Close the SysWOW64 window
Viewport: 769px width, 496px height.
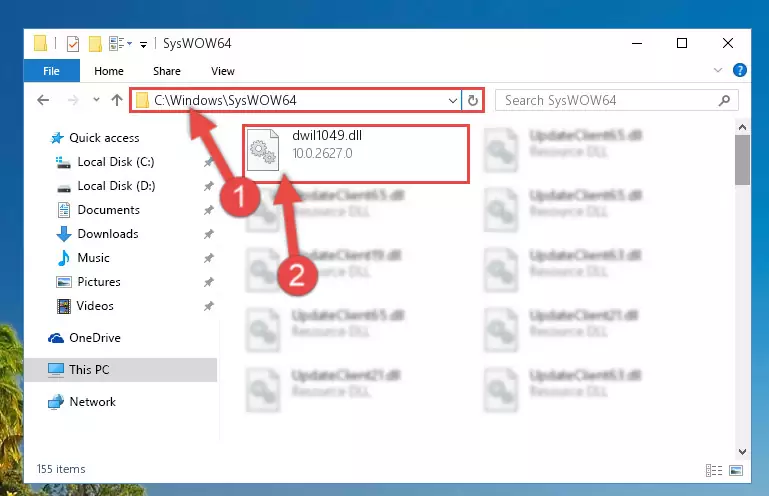coord(728,43)
